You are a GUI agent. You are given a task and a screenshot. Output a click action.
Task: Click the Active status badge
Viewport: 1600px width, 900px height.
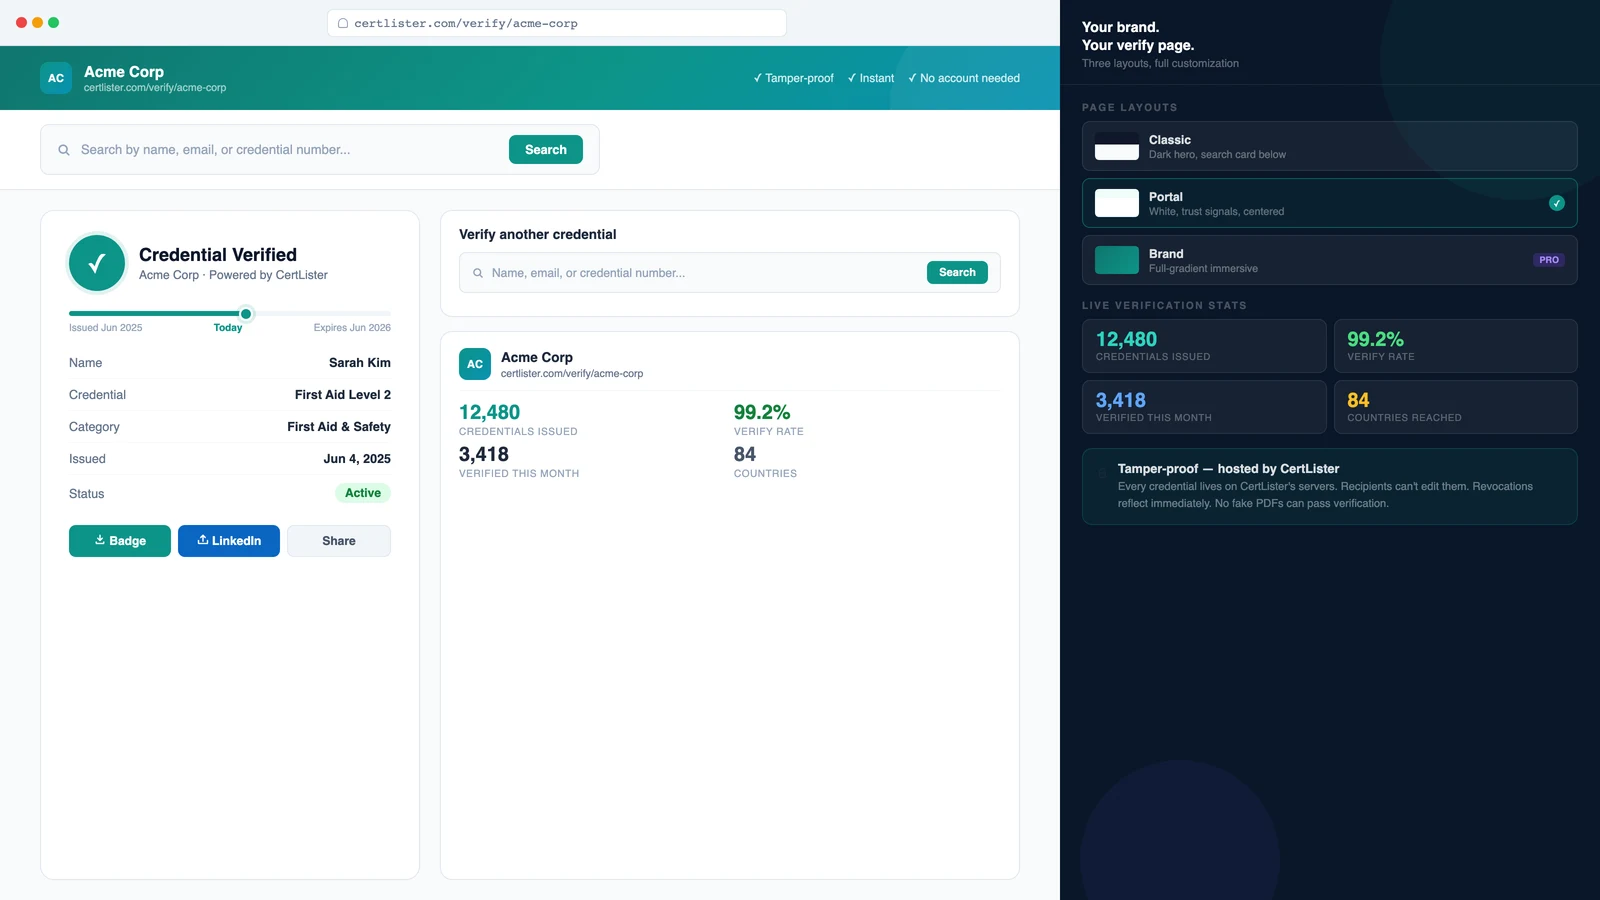pyautogui.click(x=363, y=493)
